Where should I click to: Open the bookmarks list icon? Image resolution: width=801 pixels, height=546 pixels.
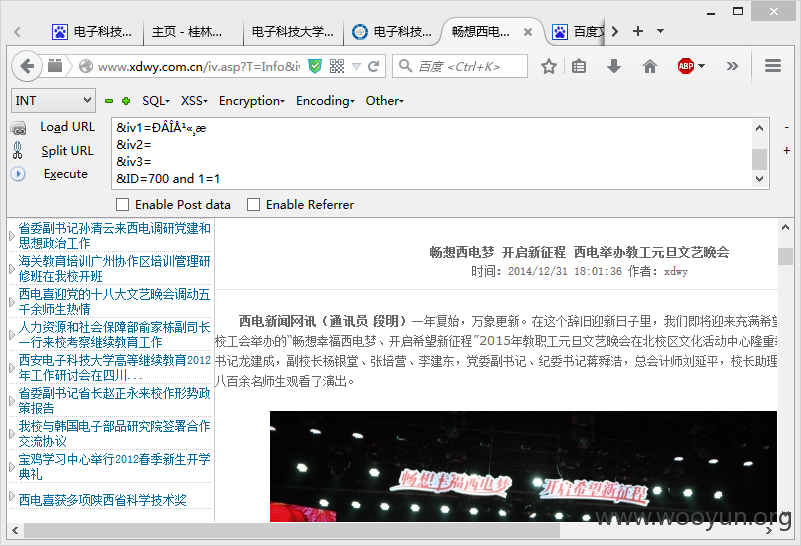(579, 66)
